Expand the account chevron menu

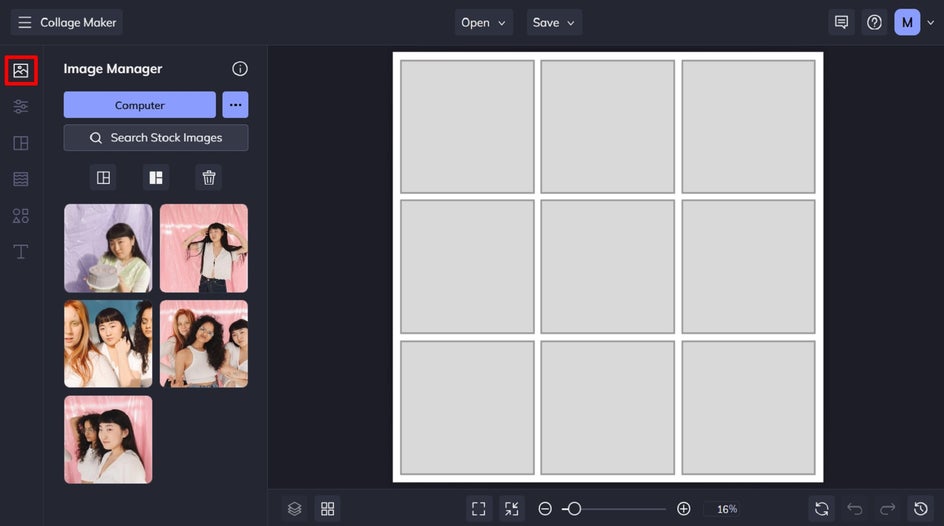pos(930,23)
